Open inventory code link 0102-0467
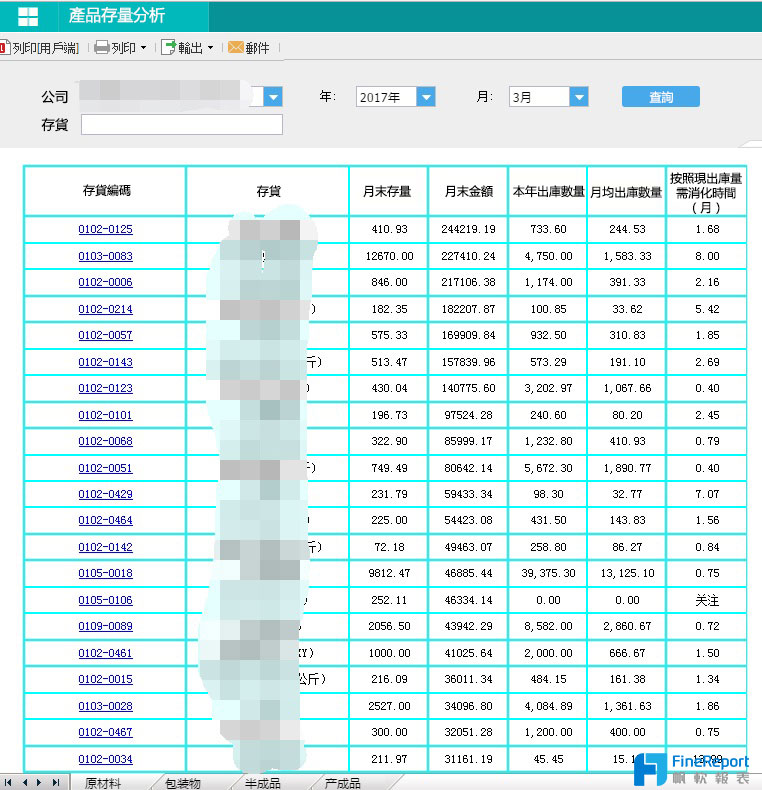Screen dimensions: 762x790 tap(105, 732)
